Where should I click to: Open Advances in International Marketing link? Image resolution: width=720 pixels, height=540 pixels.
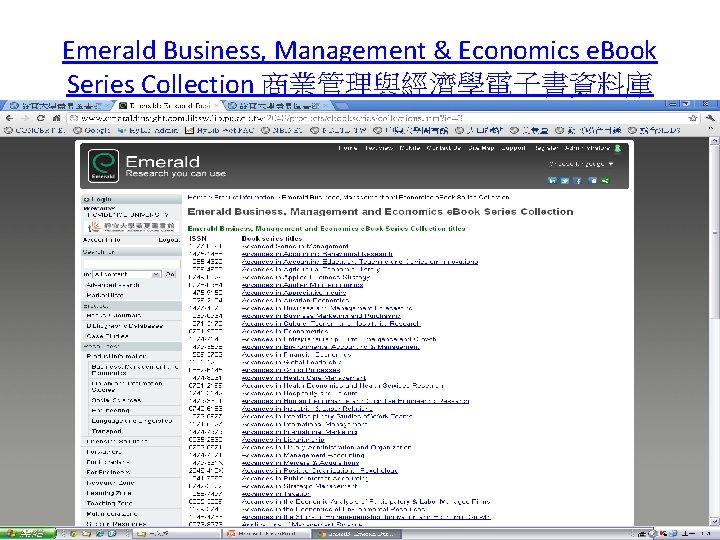[x=299, y=432]
